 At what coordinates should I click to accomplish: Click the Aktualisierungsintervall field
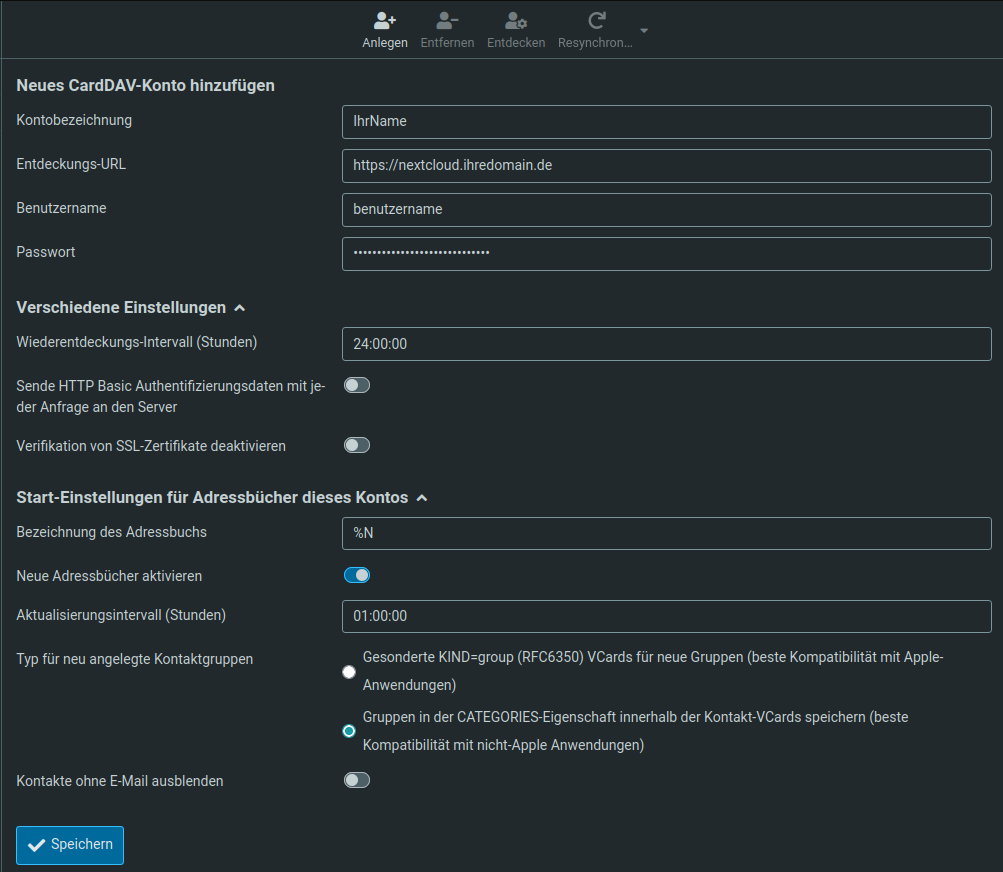[666, 616]
